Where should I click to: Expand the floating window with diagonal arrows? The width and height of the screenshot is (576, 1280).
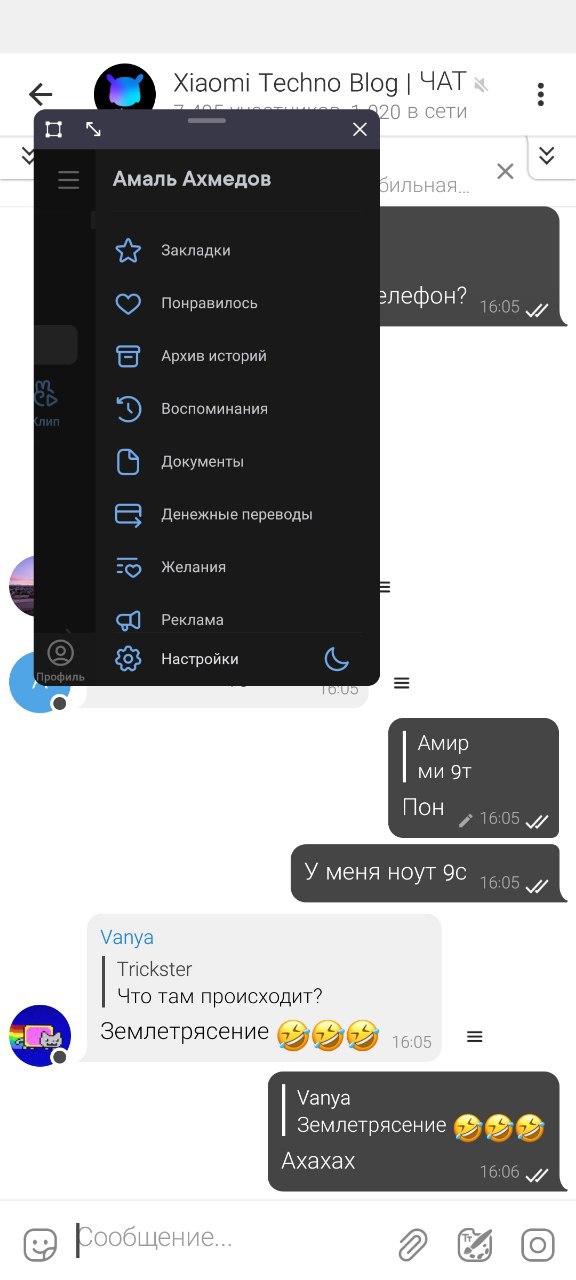point(93,129)
